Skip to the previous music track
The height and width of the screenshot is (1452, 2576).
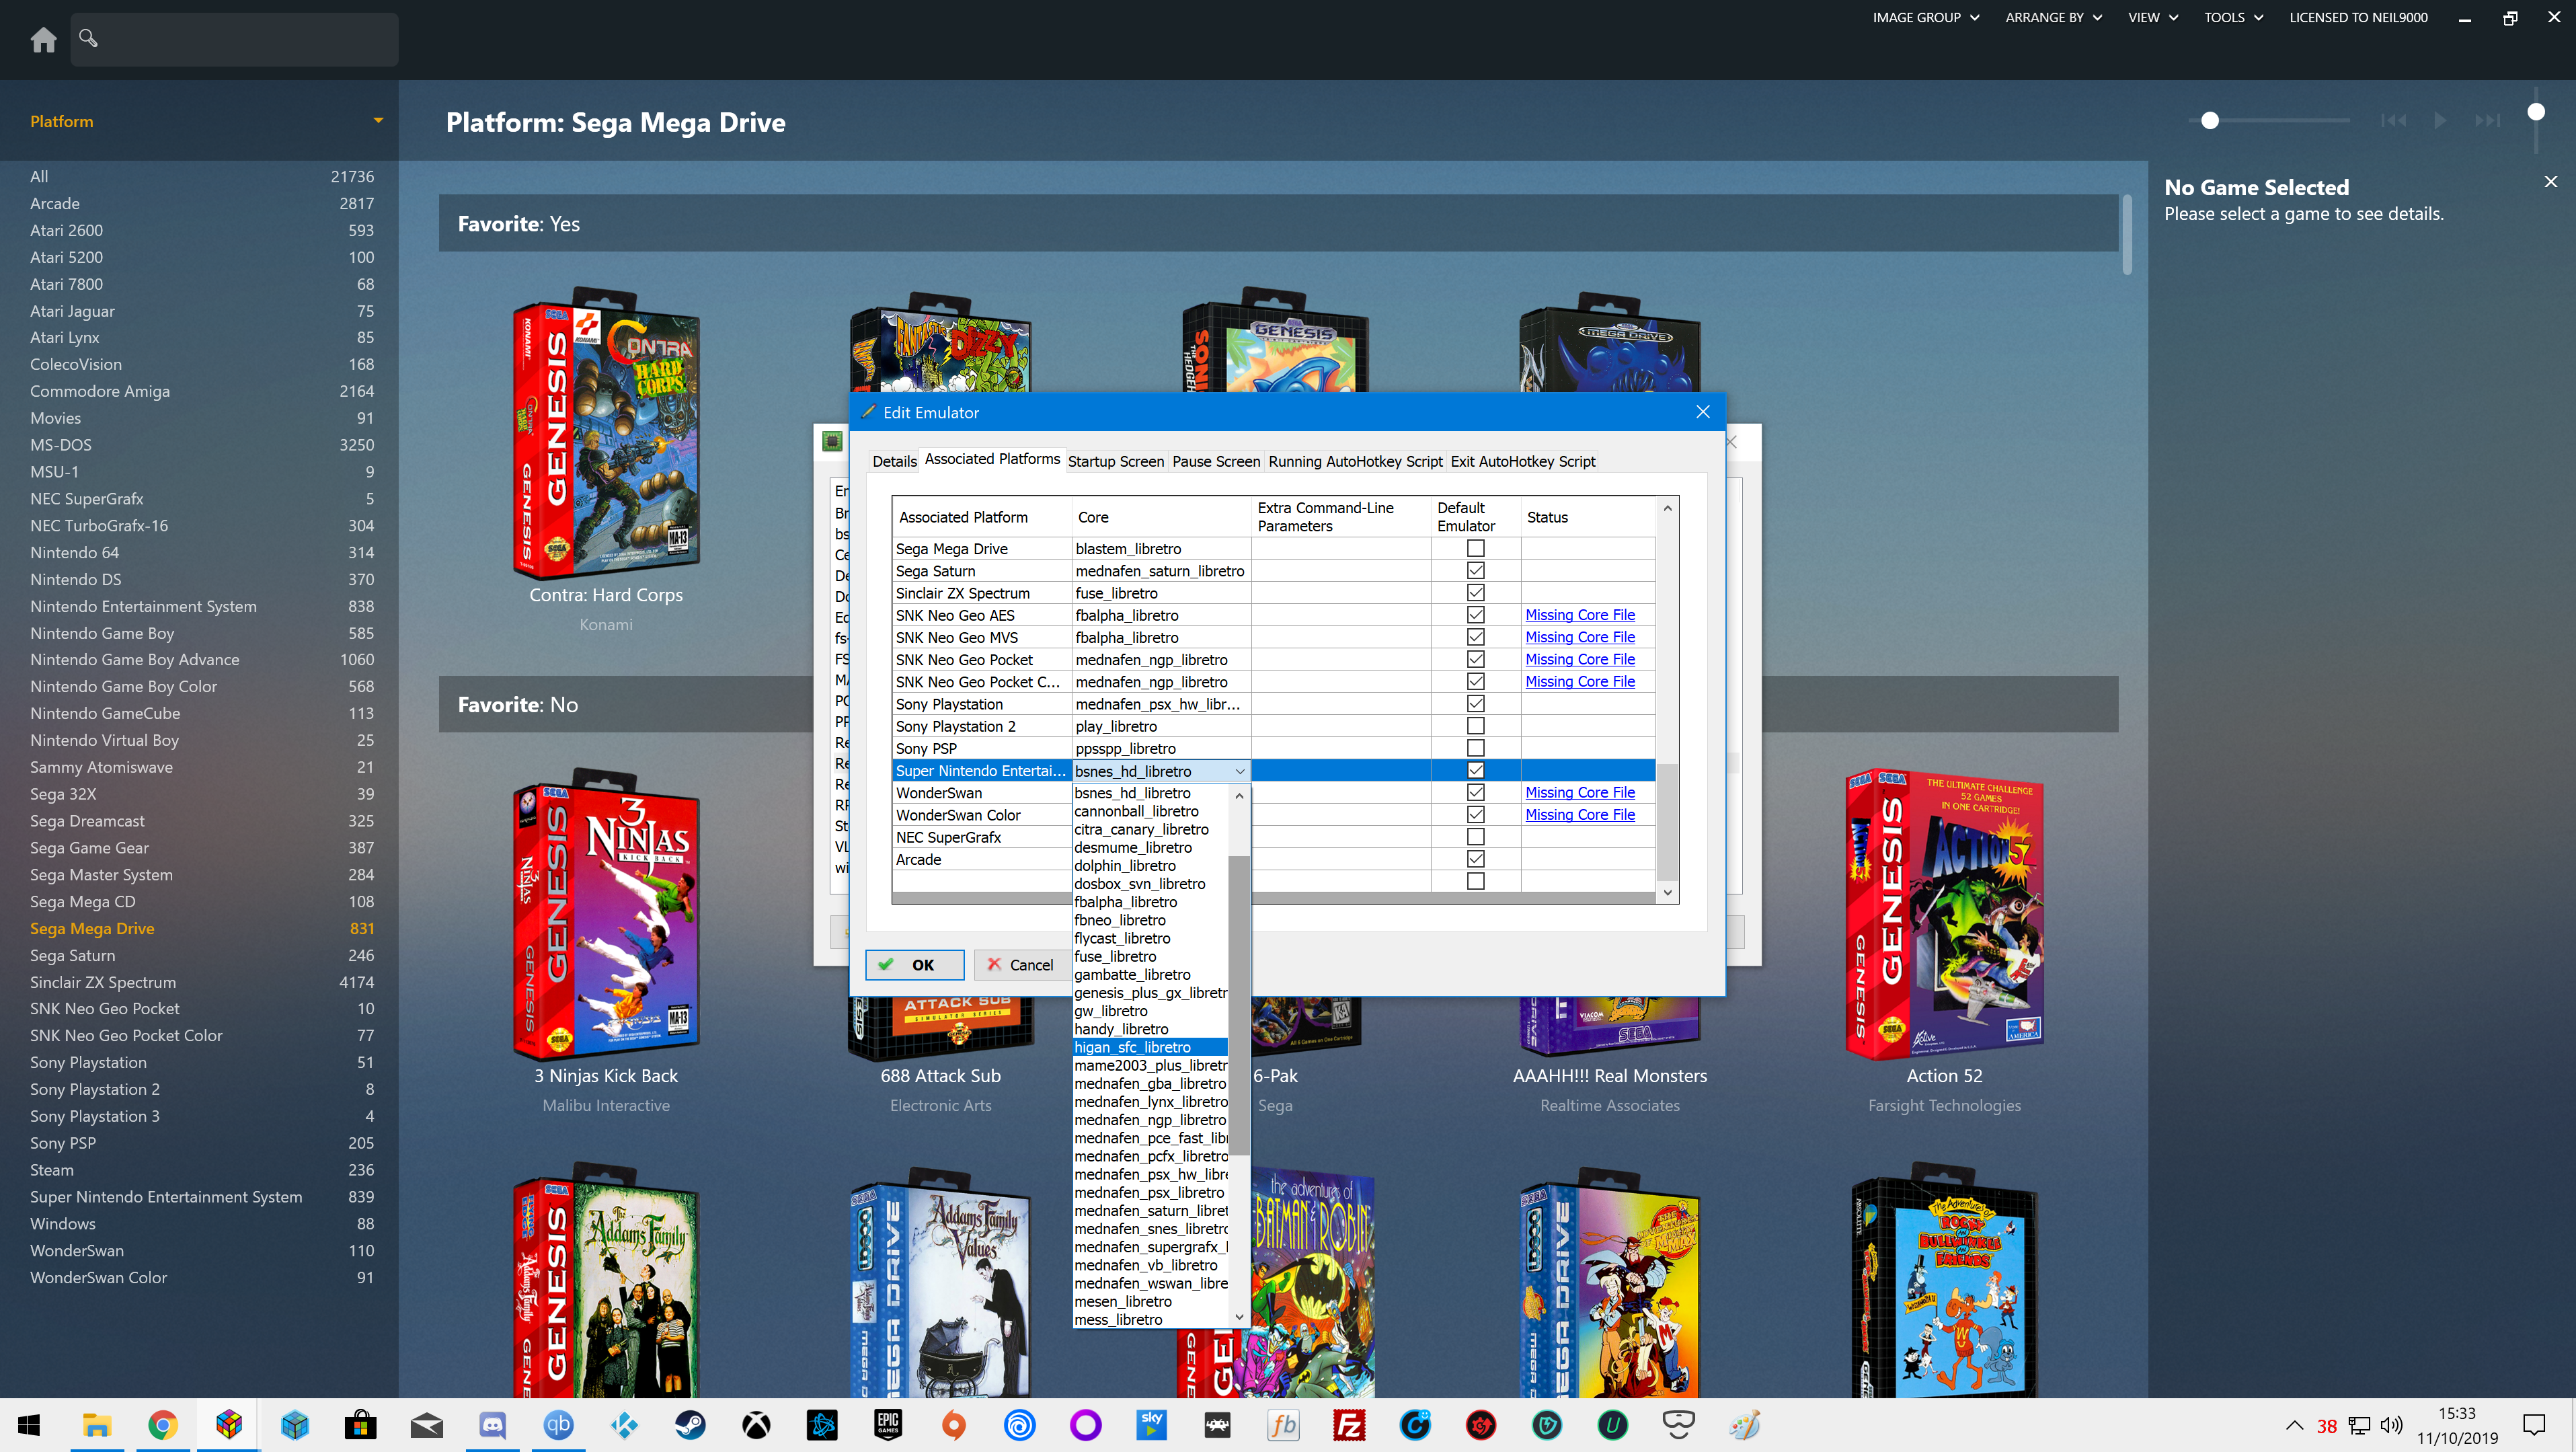coord(2393,121)
